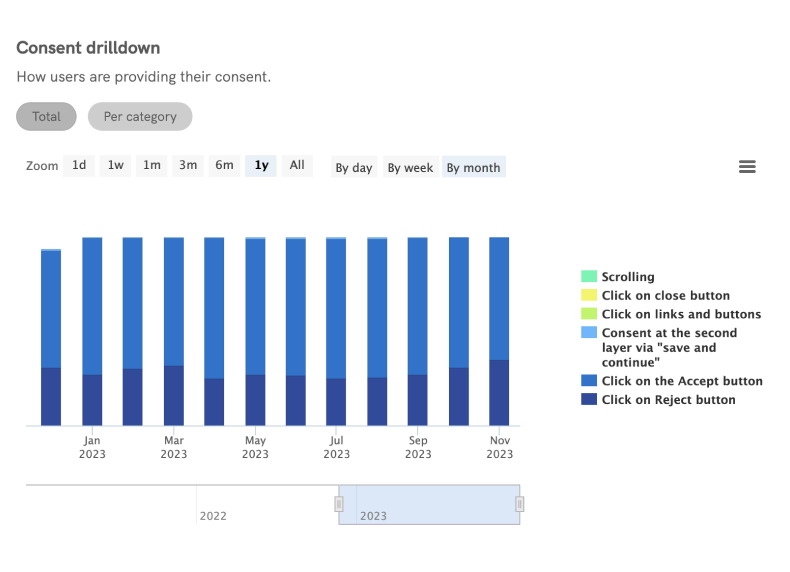790x572 pixels.
Task: Show All time zoom range
Action: (297, 166)
